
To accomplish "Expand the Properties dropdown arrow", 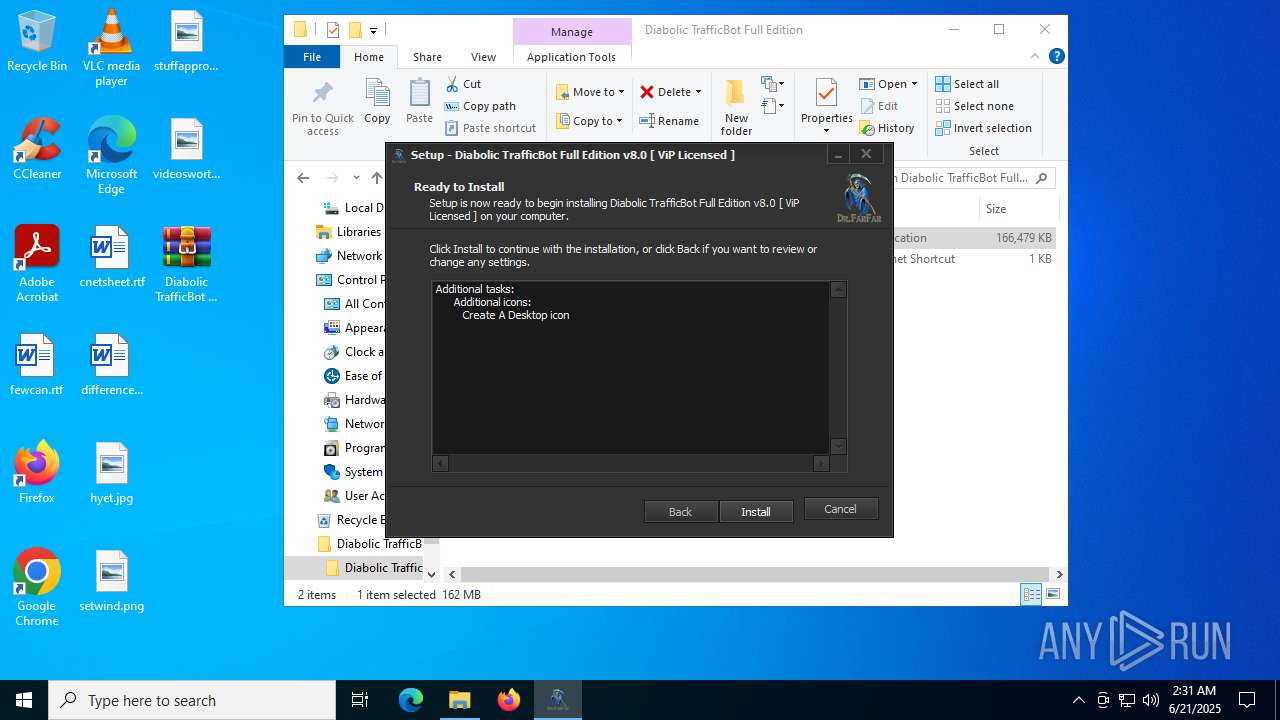I will (826, 131).
